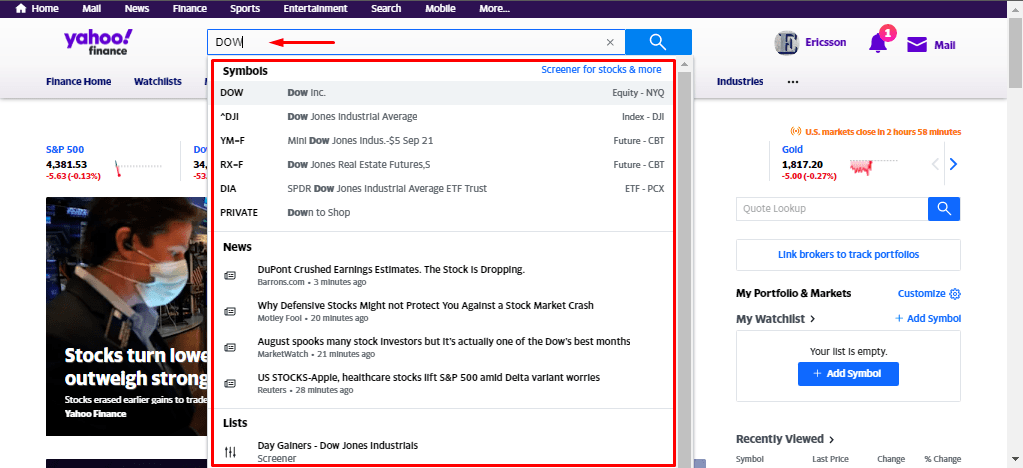Open August spooks many stock investors article
The image size is (1023, 468).
(x=444, y=341)
